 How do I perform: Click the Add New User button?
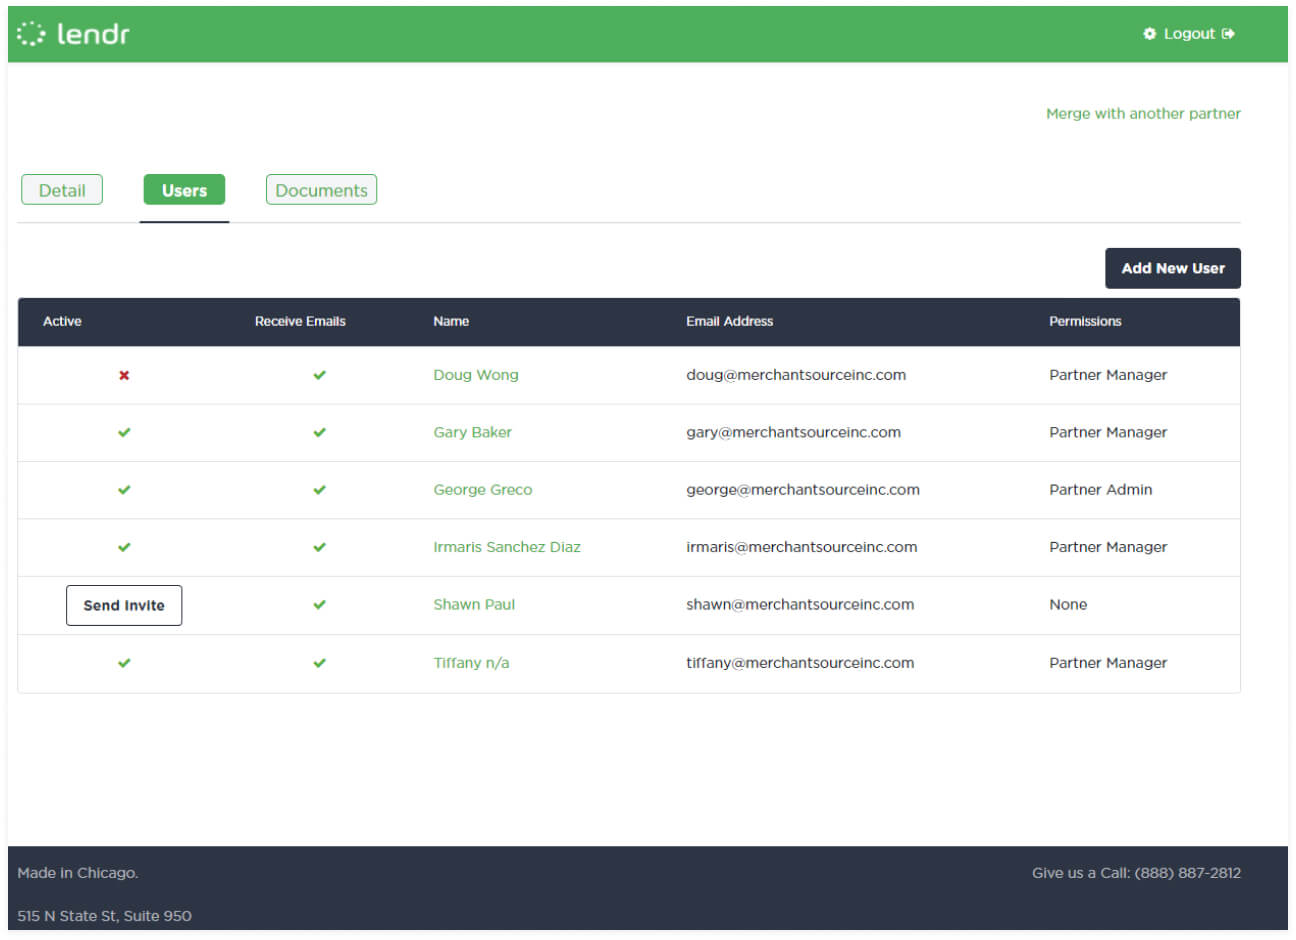(1172, 268)
